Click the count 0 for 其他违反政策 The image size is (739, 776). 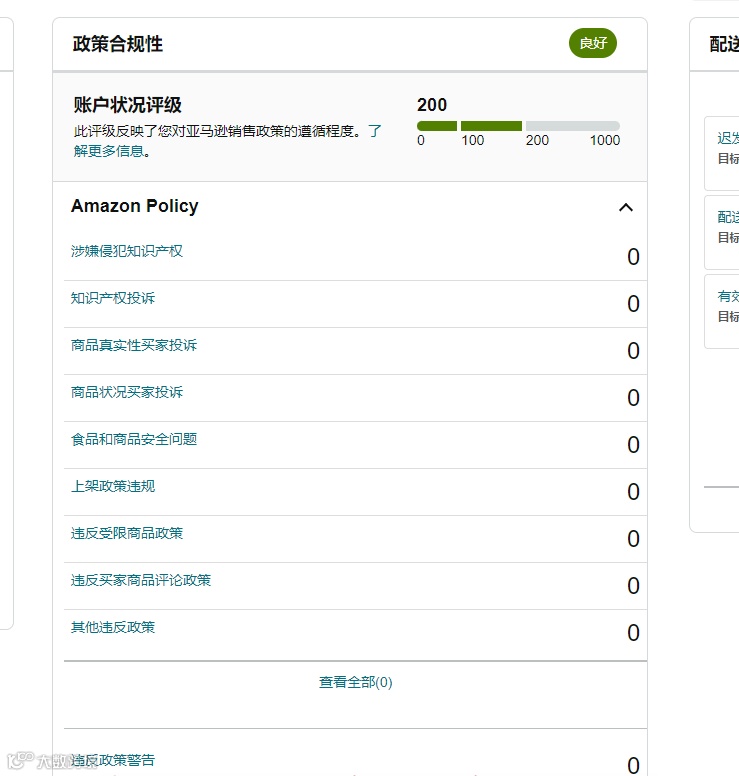(633, 633)
